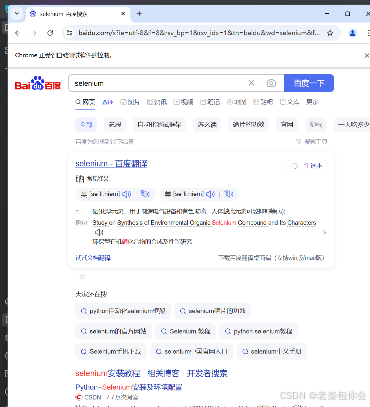
Task: Expand the 更多 tab options
Action: click(x=312, y=102)
